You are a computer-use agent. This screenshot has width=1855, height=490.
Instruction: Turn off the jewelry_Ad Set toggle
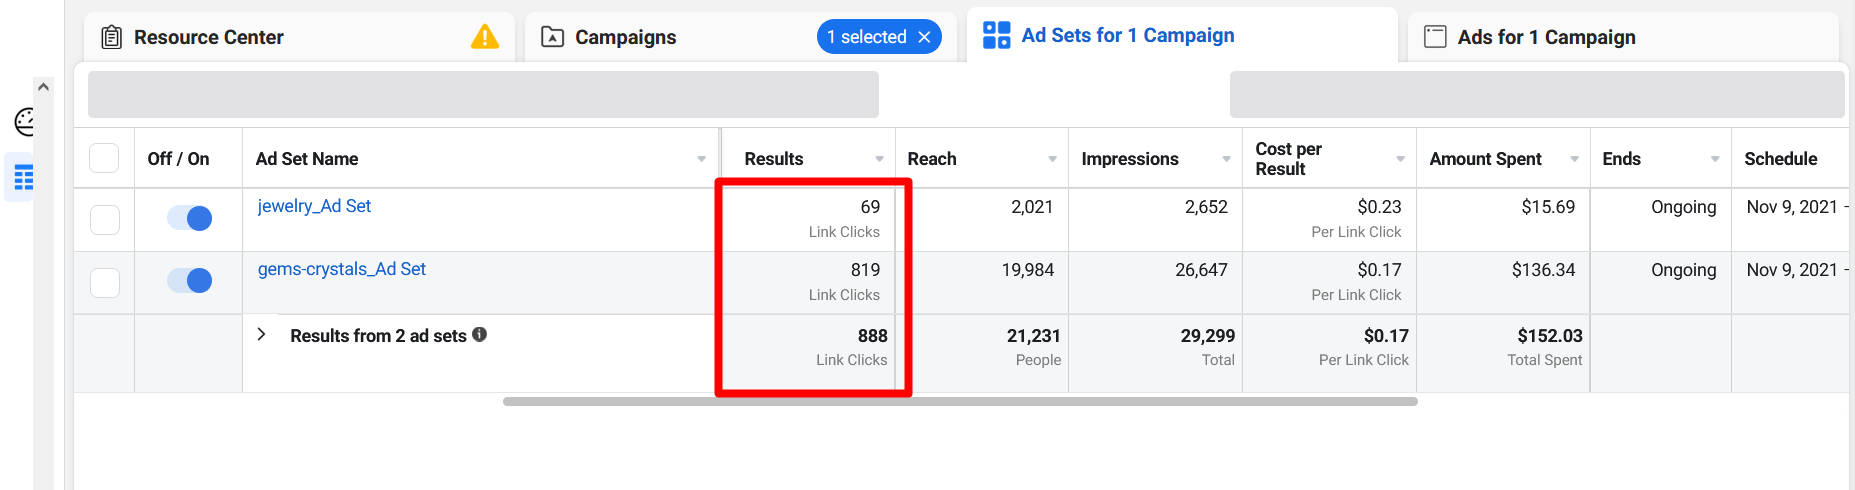click(x=189, y=218)
